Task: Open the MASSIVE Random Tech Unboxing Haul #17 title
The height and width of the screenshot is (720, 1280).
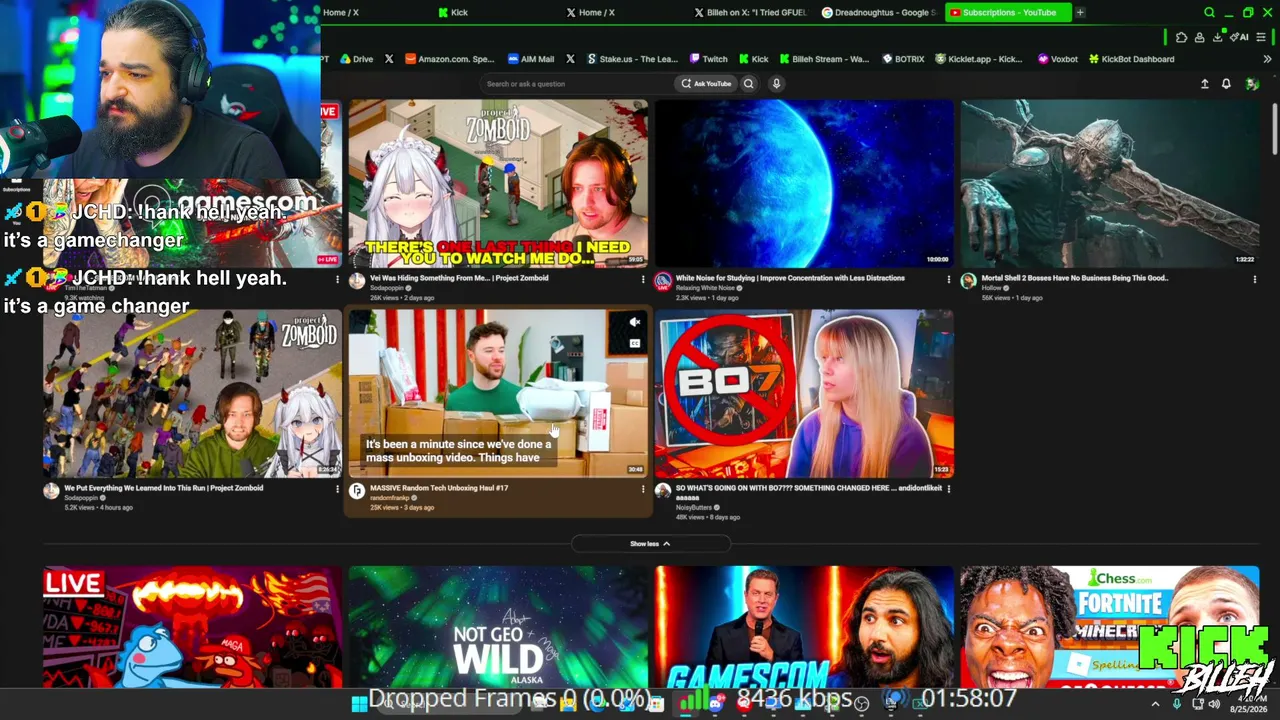Action: point(439,489)
